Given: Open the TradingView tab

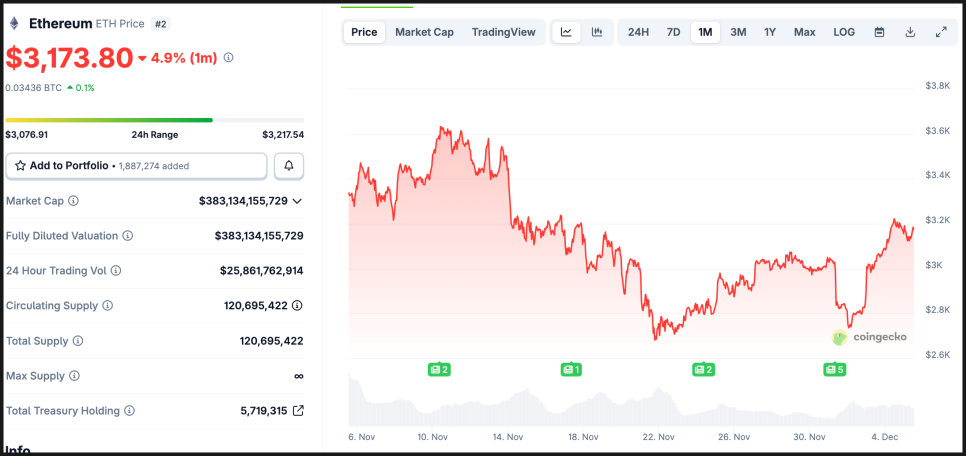Looking at the screenshot, I should click(503, 32).
